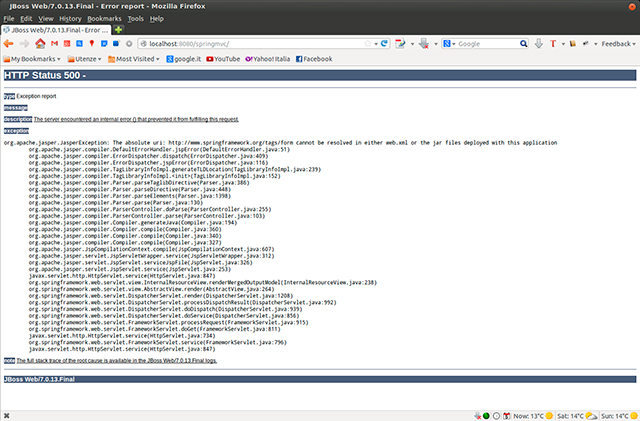Click the Sun 14°C forecast entry
The width and height of the screenshot is (640, 421).
click(x=619, y=416)
